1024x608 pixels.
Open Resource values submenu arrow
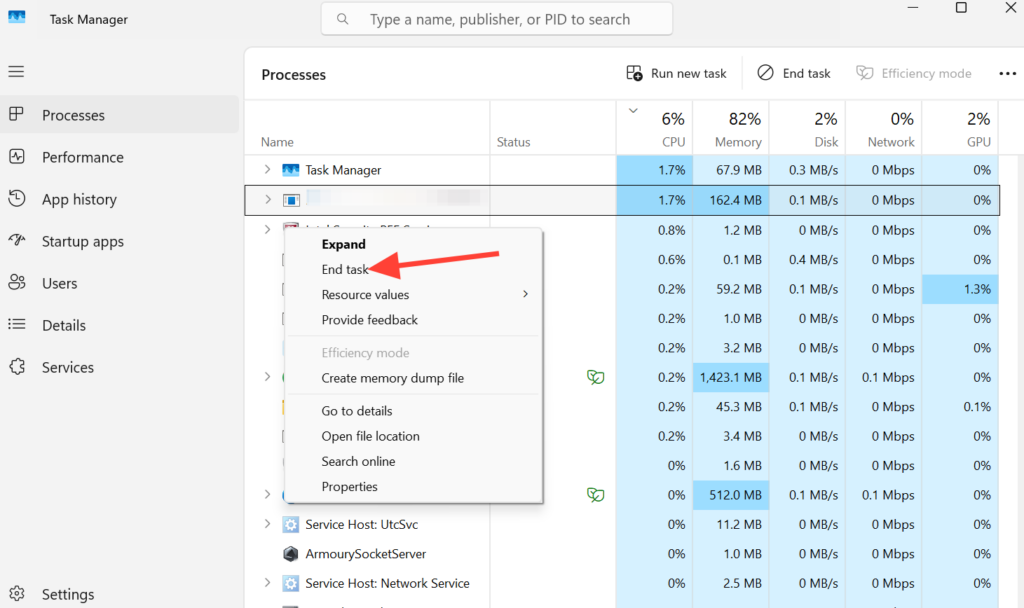click(525, 295)
